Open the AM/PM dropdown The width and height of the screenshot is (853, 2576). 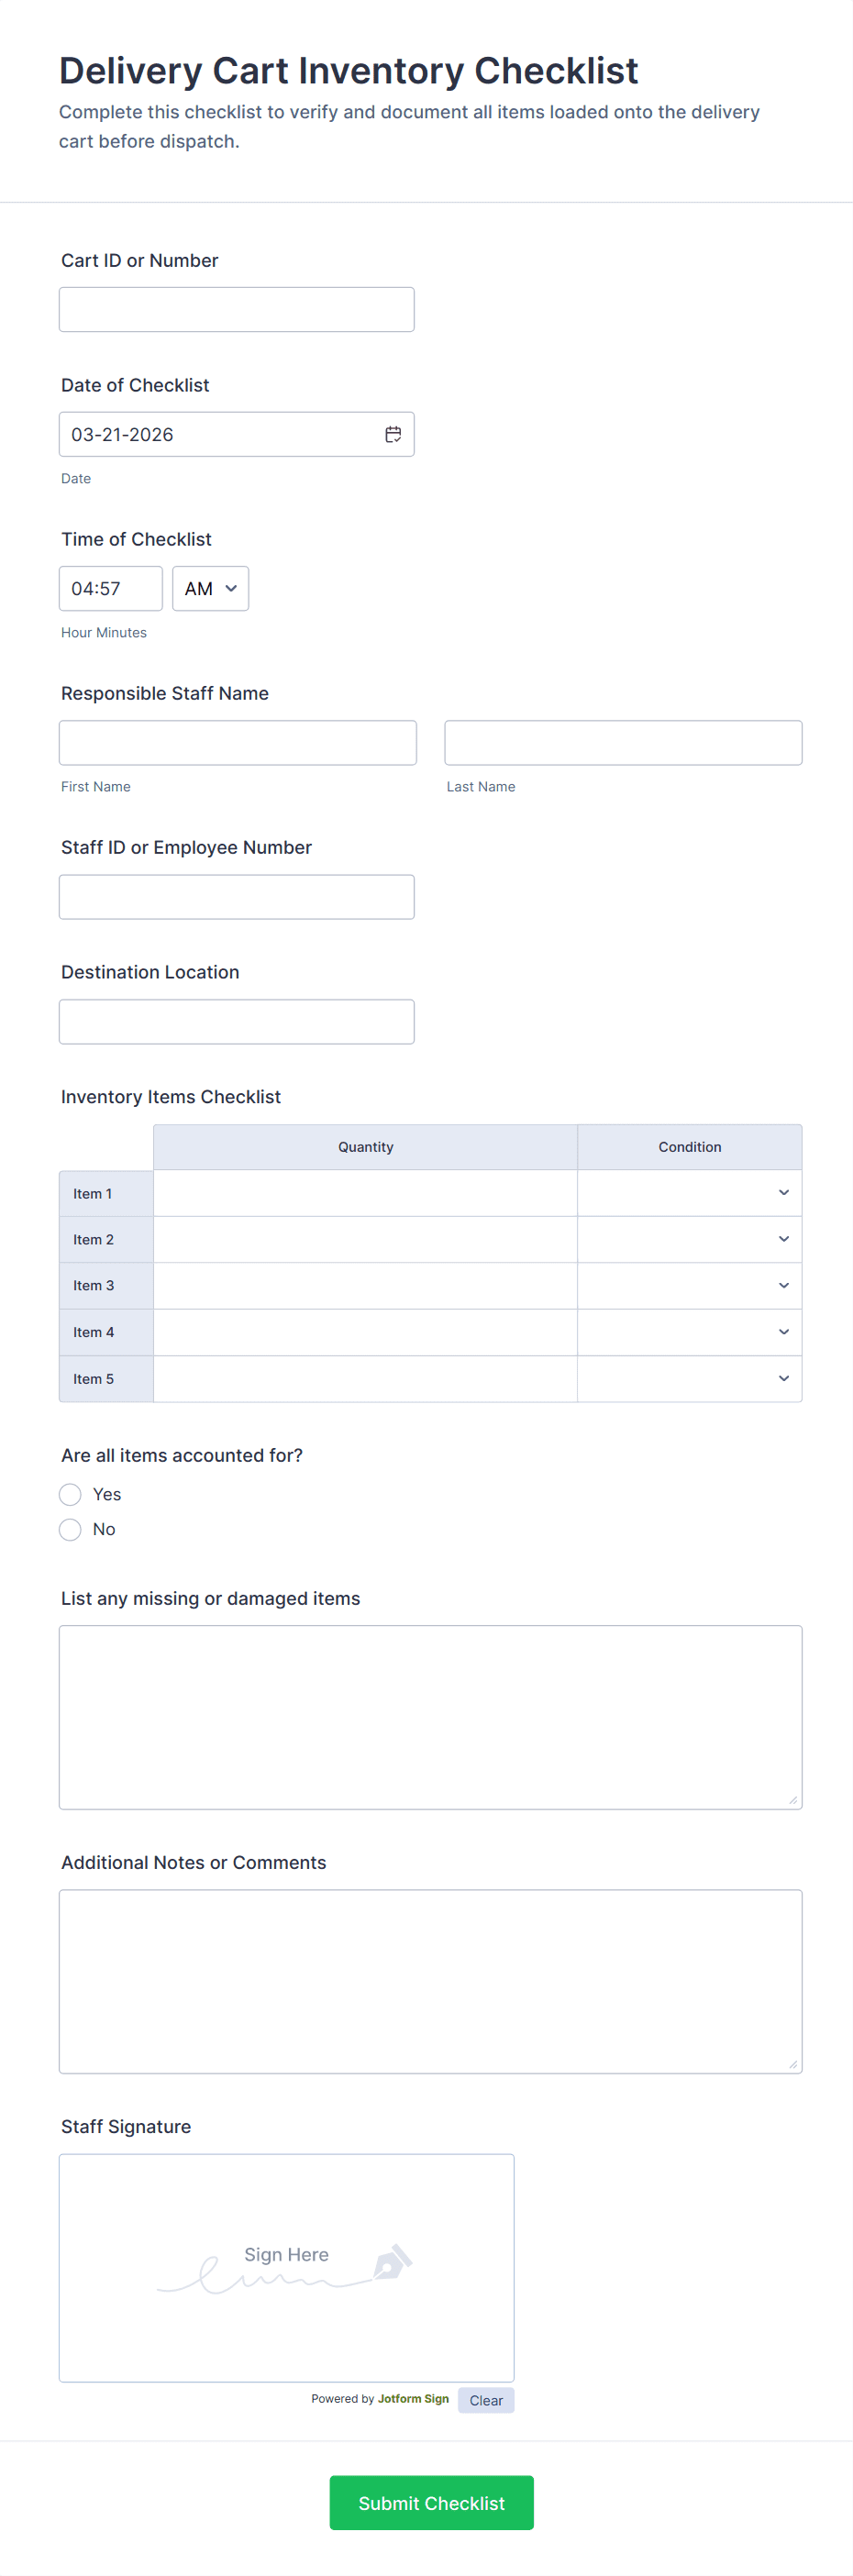[210, 588]
